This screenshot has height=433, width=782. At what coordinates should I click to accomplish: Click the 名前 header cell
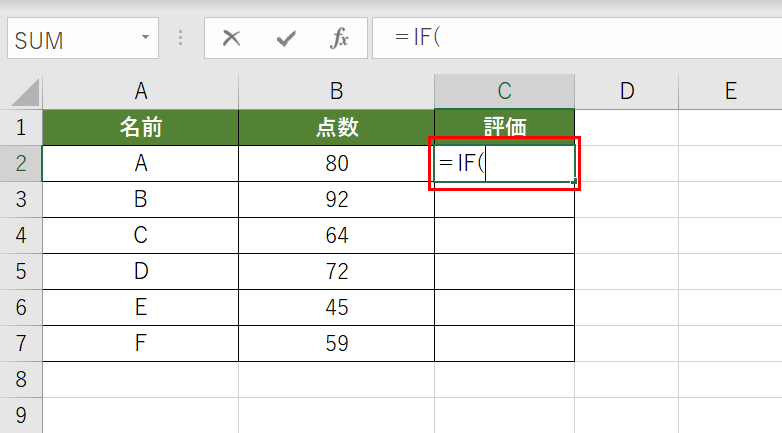coord(141,127)
